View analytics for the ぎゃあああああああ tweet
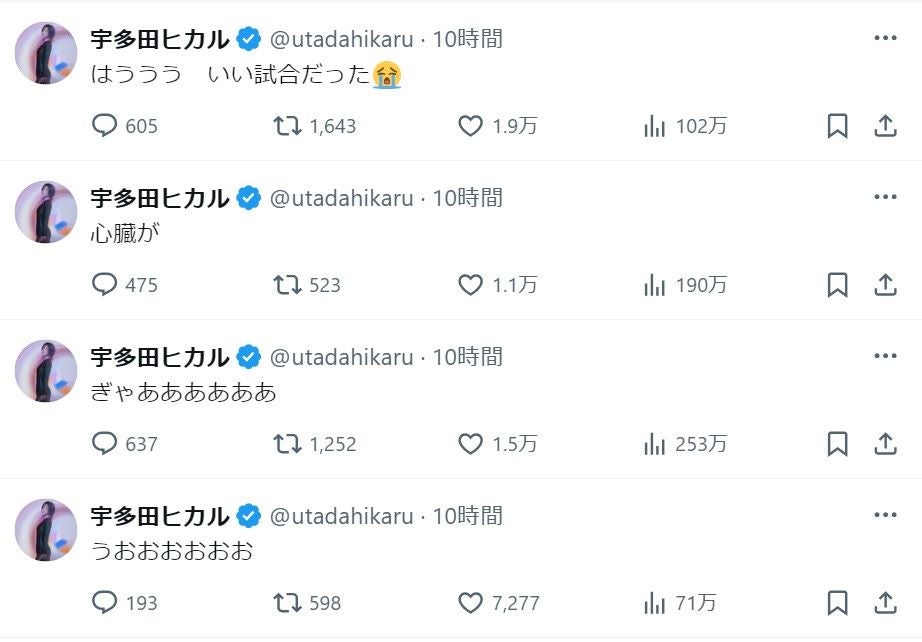The image size is (922, 642). click(x=655, y=445)
